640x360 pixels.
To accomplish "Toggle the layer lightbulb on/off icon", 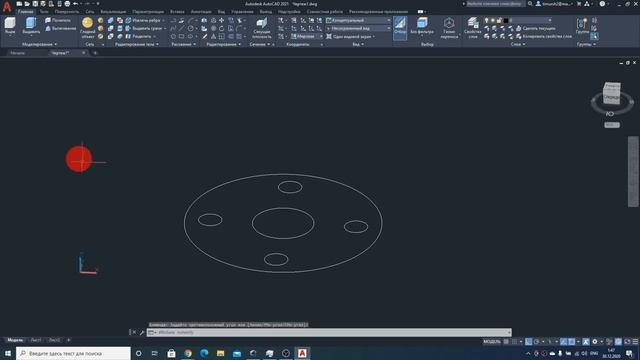I will (486, 20).
